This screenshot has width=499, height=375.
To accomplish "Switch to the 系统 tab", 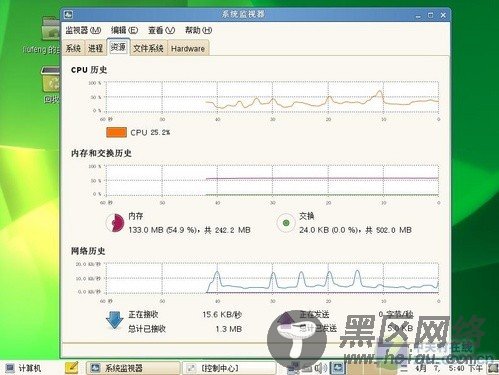I will pos(73,49).
